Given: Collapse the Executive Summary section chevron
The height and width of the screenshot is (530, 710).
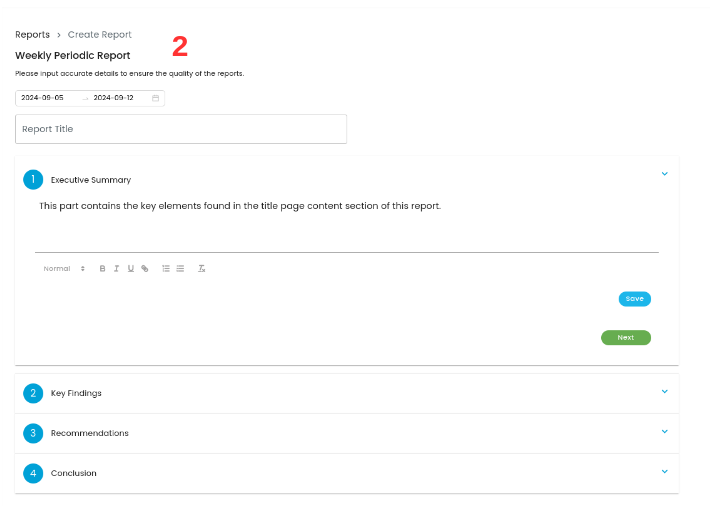Looking at the screenshot, I should click(664, 174).
